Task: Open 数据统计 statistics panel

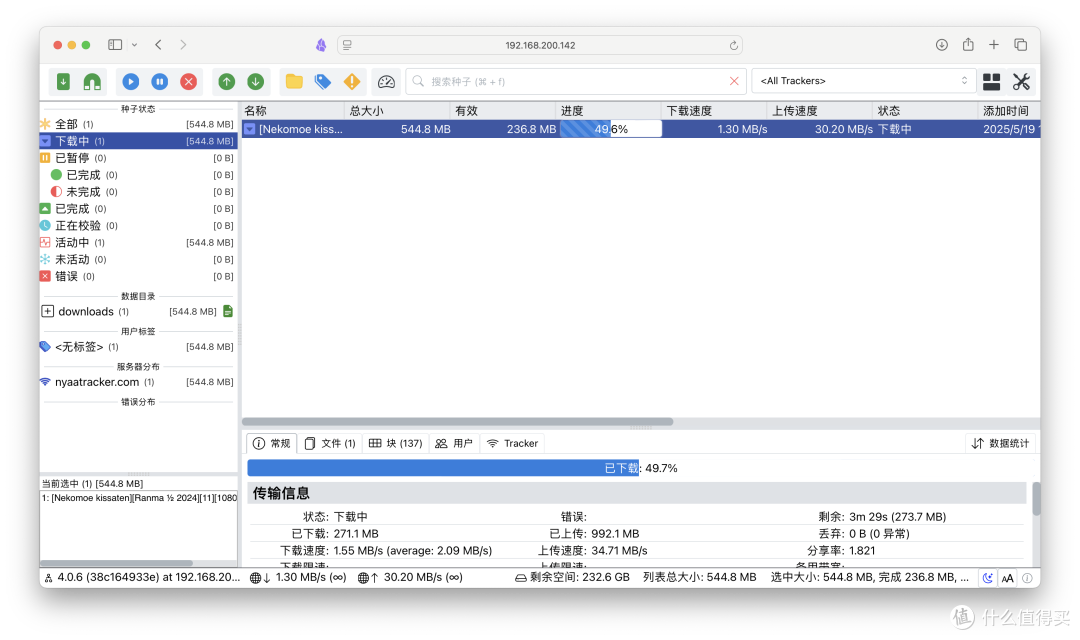Action: click(1000, 443)
